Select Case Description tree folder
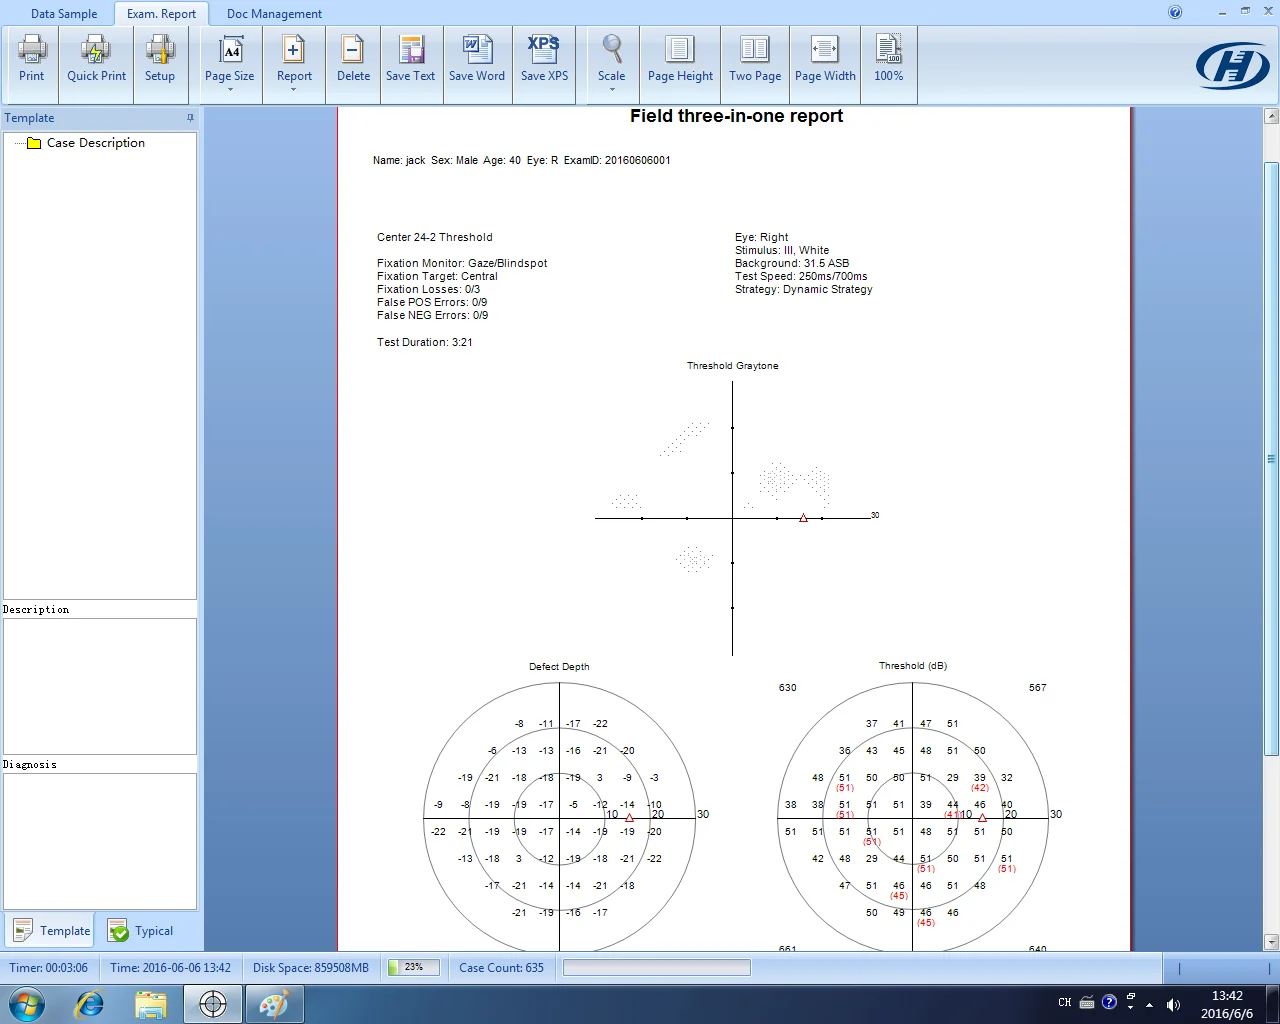Screen dimensions: 1280x1024 pyautogui.click(x=95, y=143)
